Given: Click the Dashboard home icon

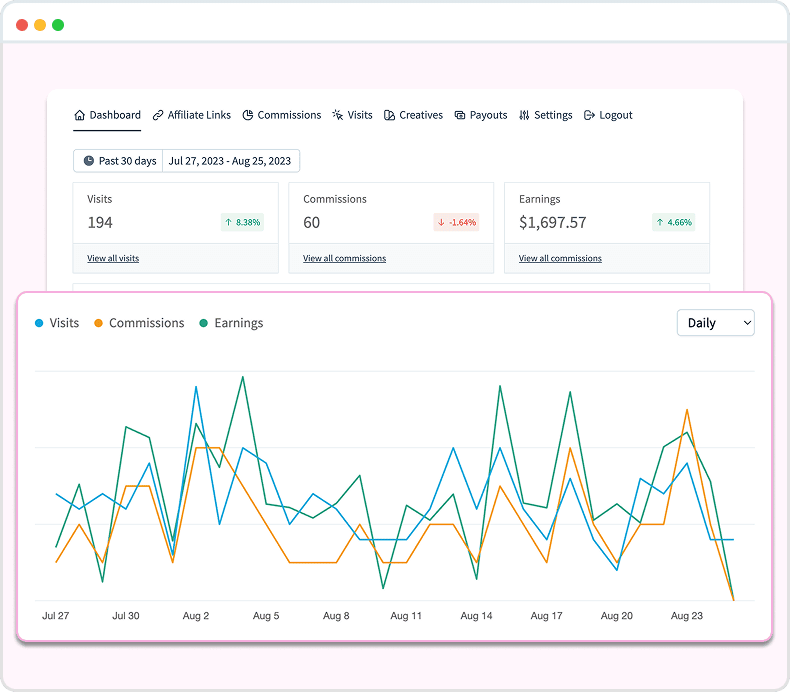Looking at the screenshot, I should click(80, 115).
